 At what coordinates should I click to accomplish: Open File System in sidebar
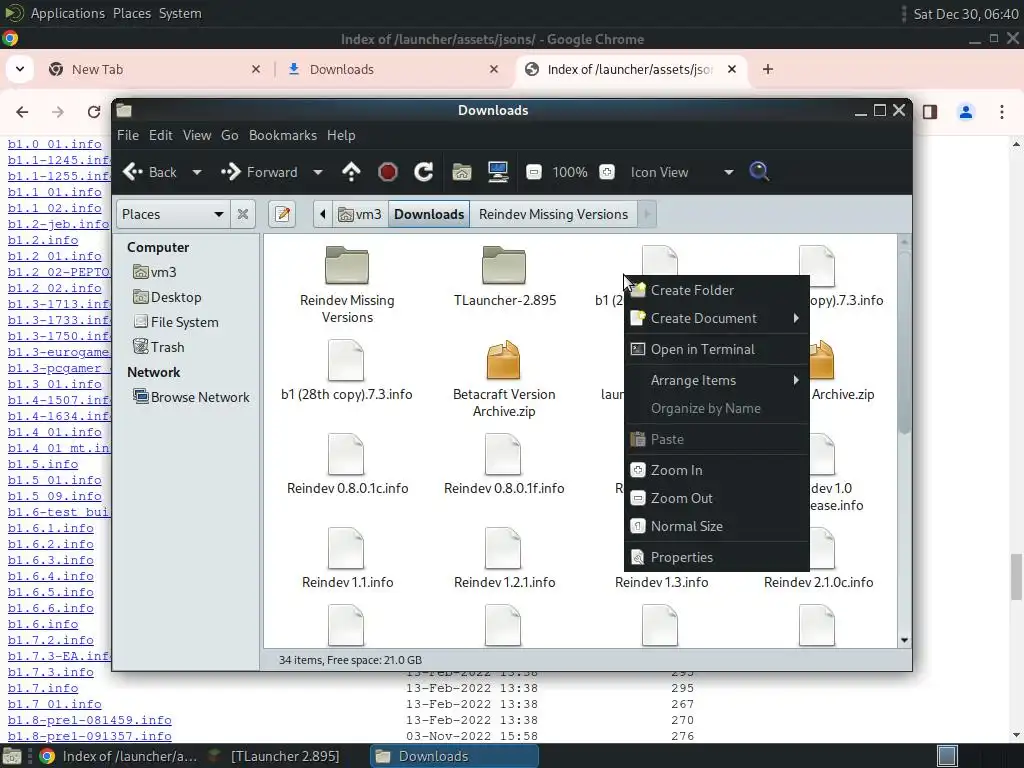point(176,322)
